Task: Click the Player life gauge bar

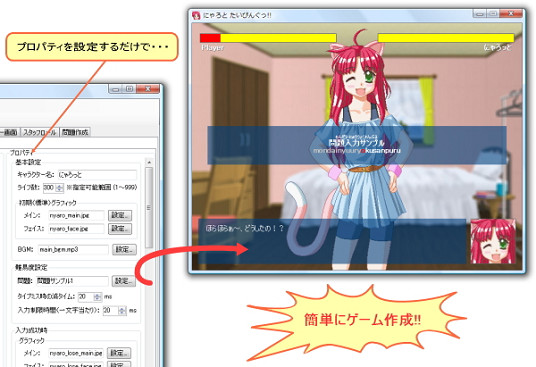Action: (x=268, y=38)
